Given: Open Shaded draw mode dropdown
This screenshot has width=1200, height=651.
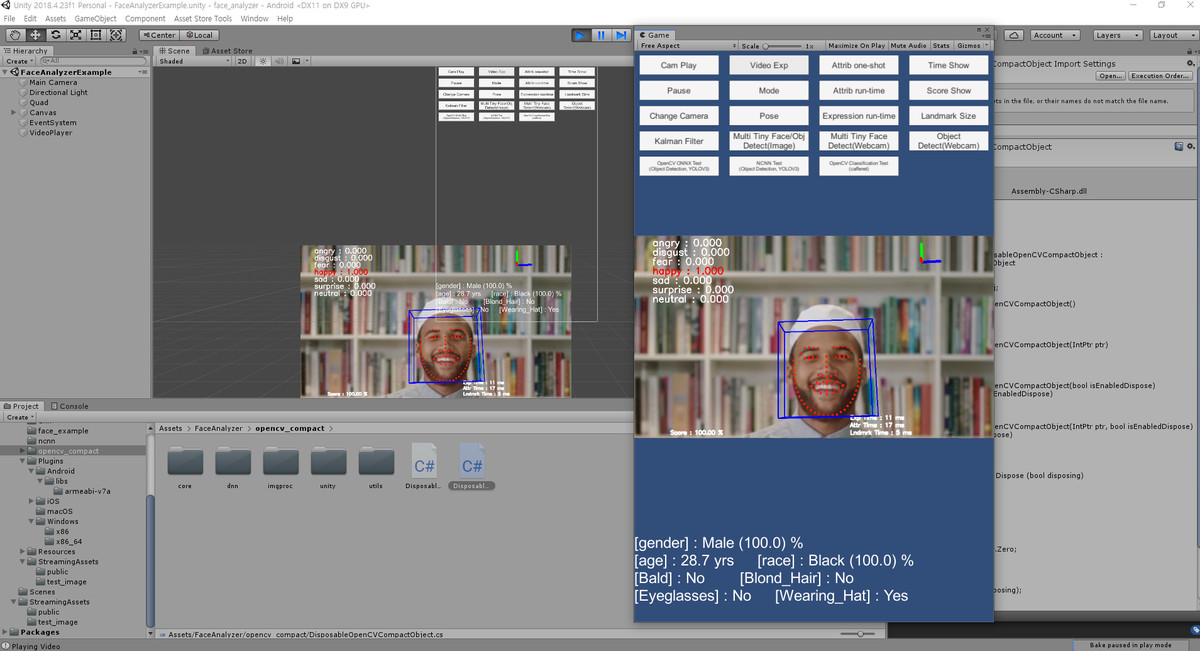Looking at the screenshot, I should coord(194,61).
